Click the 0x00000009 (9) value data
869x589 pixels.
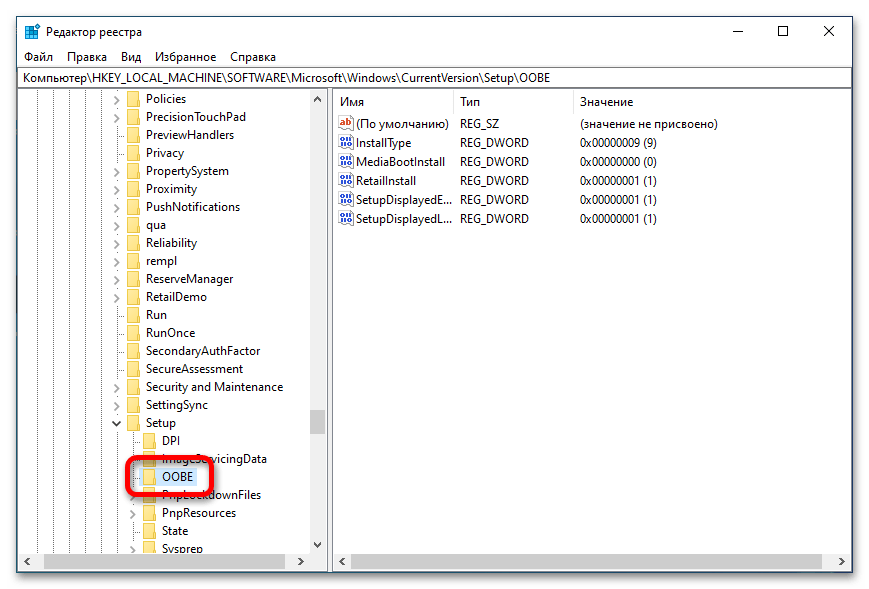click(618, 143)
